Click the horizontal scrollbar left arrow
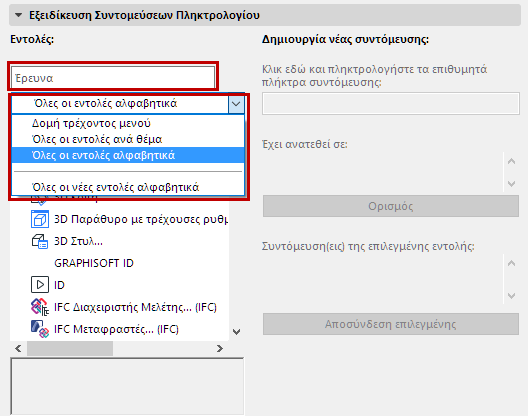This screenshot has height=416, width=528. [x=19, y=348]
